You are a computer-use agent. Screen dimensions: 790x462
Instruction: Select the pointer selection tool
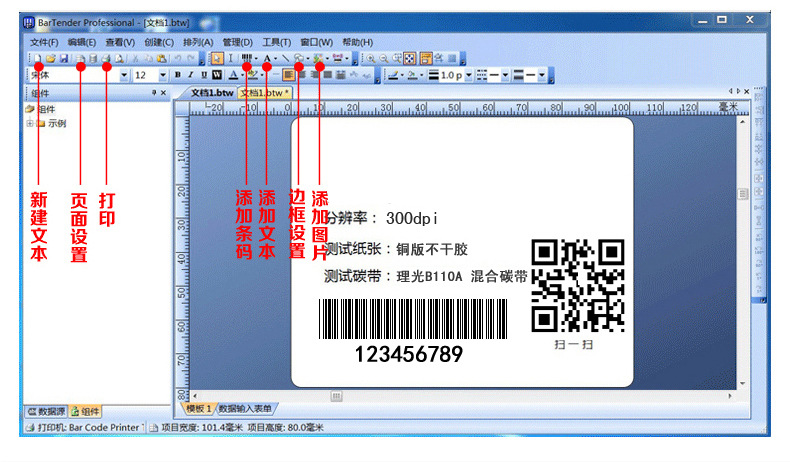[217, 58]
